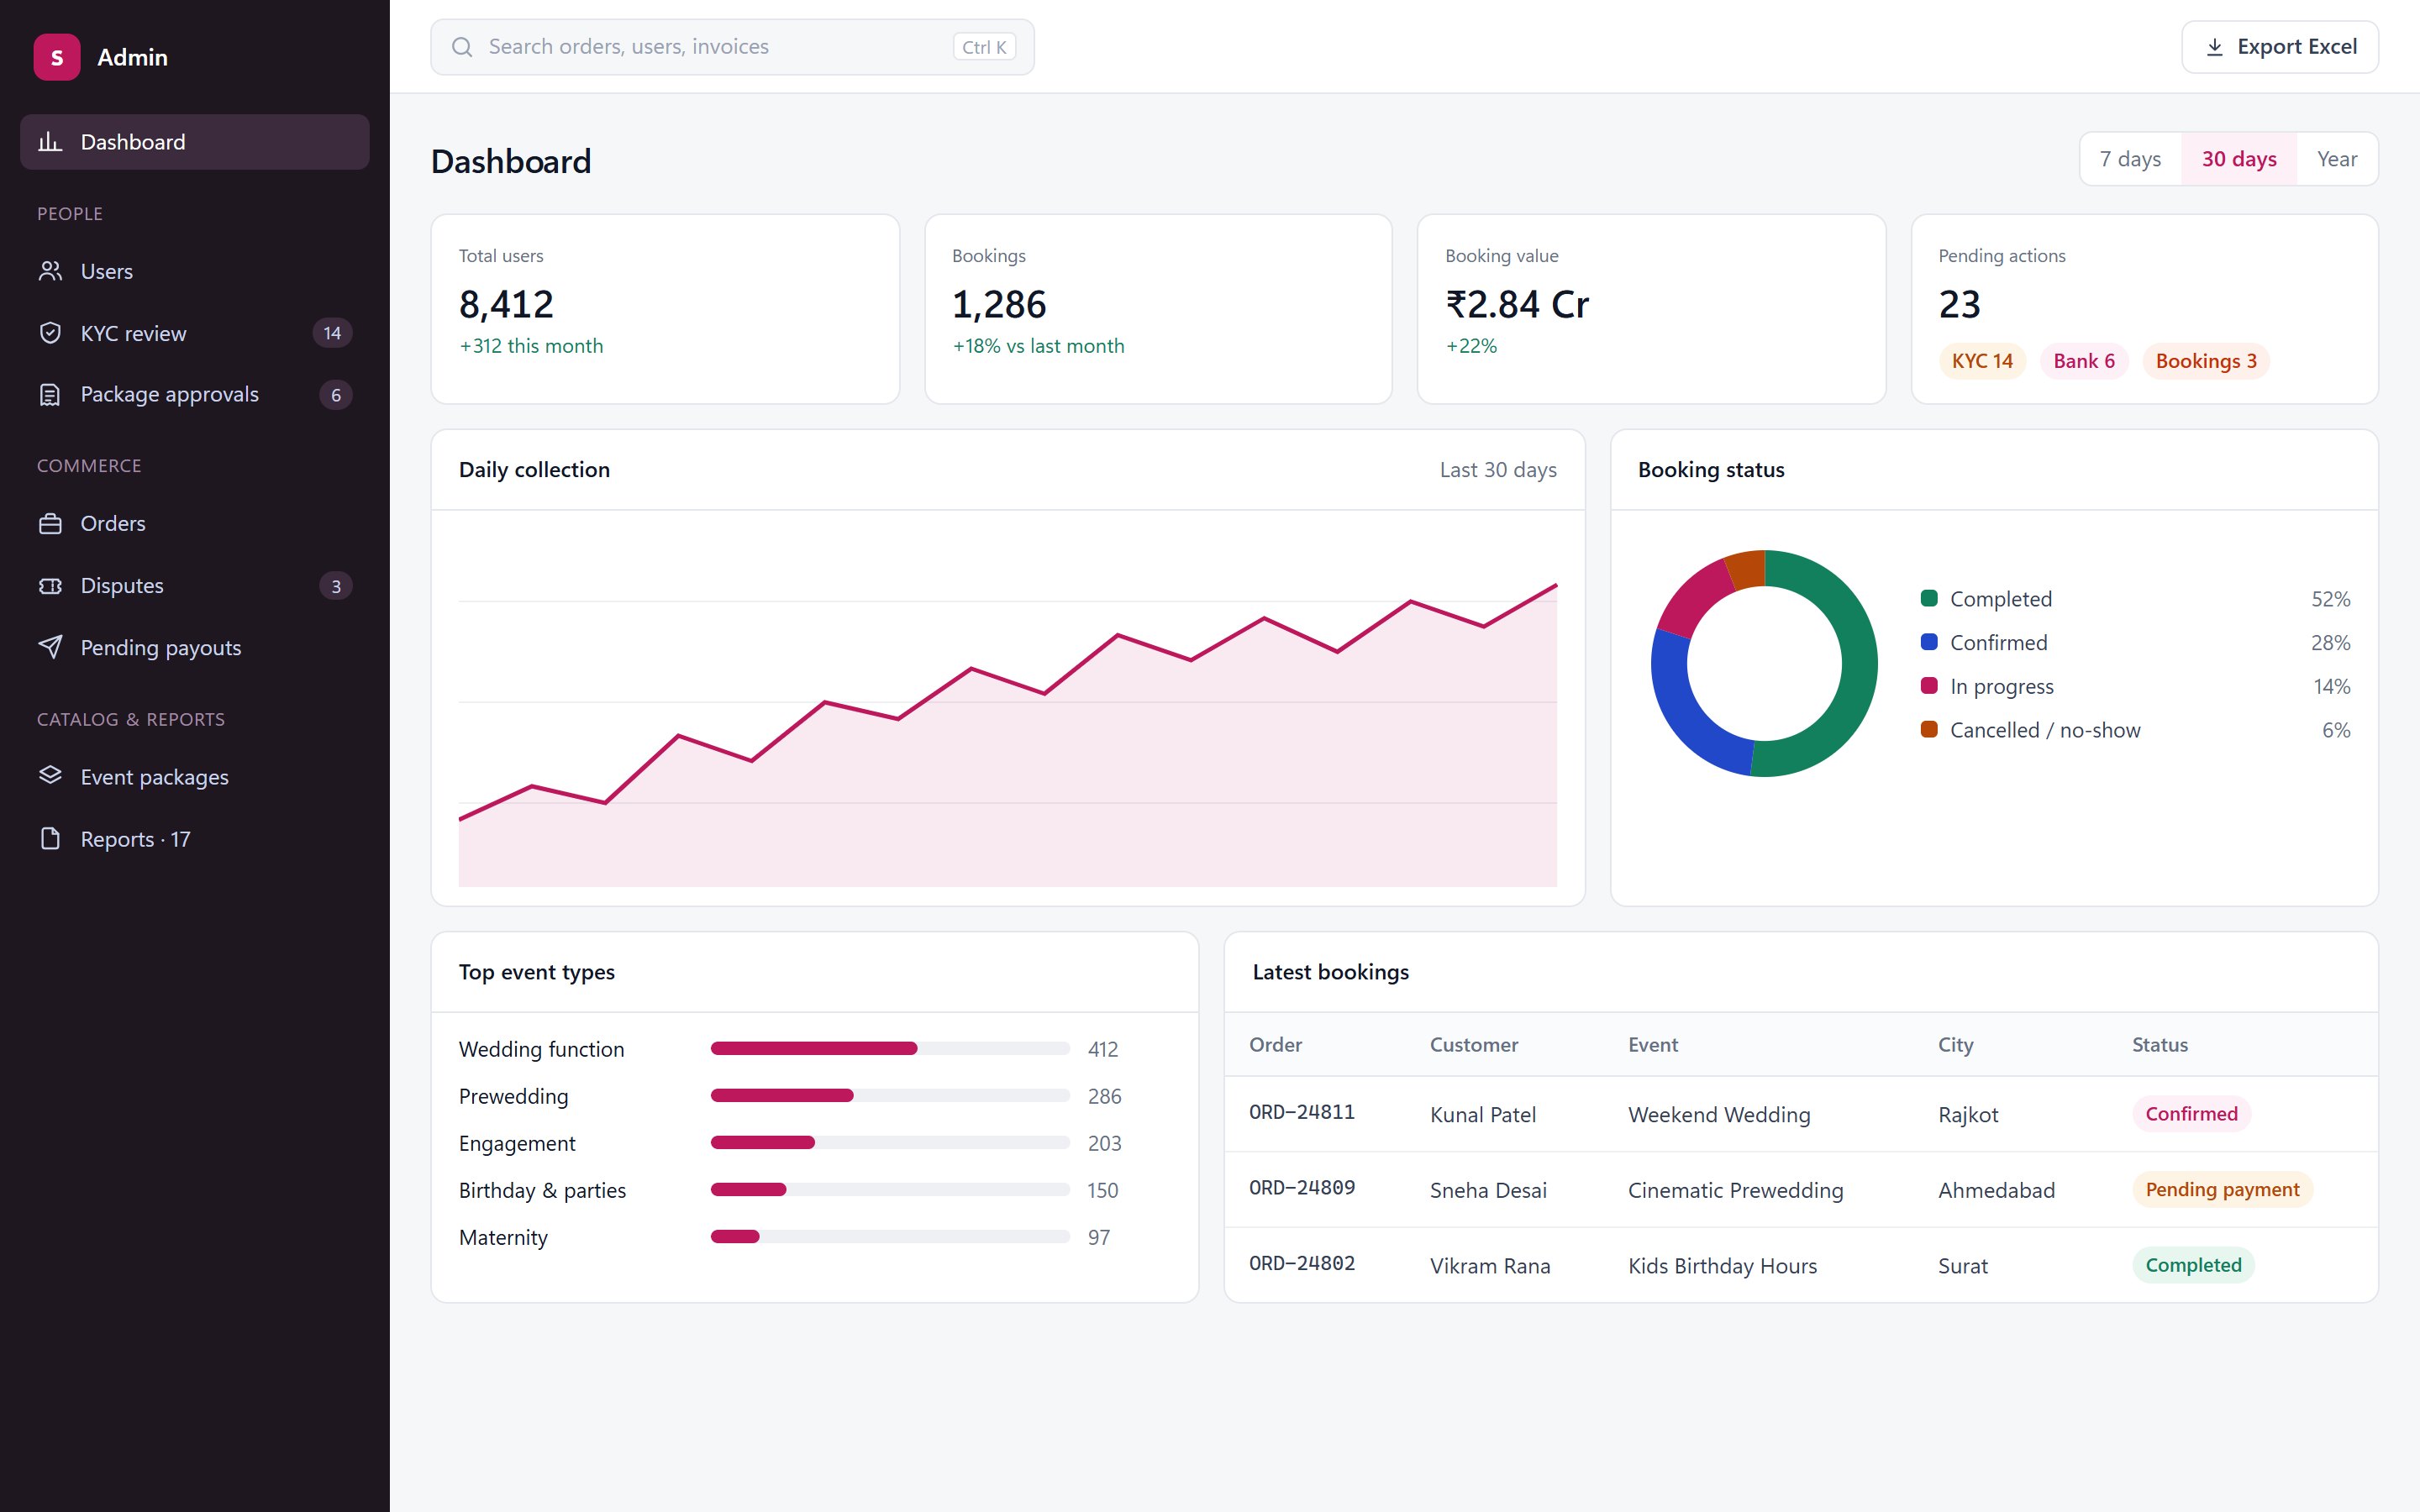2420x1512 pixels.
Task: Click the KYC 14 pending chip
Action: (1982, 361)
